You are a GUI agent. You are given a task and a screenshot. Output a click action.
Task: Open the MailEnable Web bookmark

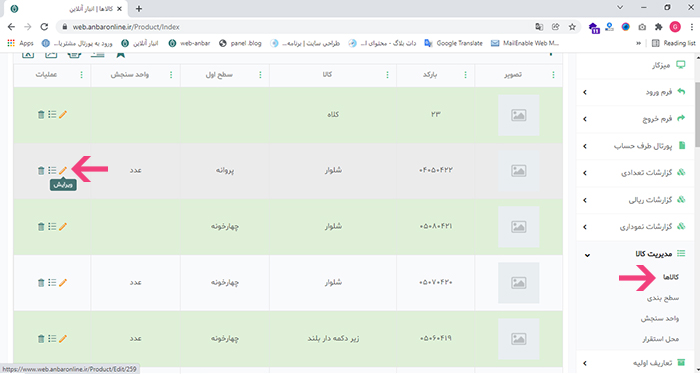[525, 43]
